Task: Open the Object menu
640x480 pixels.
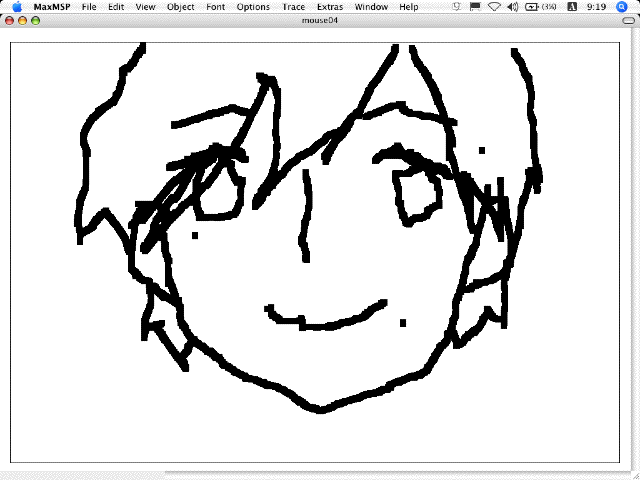Action: (x=180, y=7)
